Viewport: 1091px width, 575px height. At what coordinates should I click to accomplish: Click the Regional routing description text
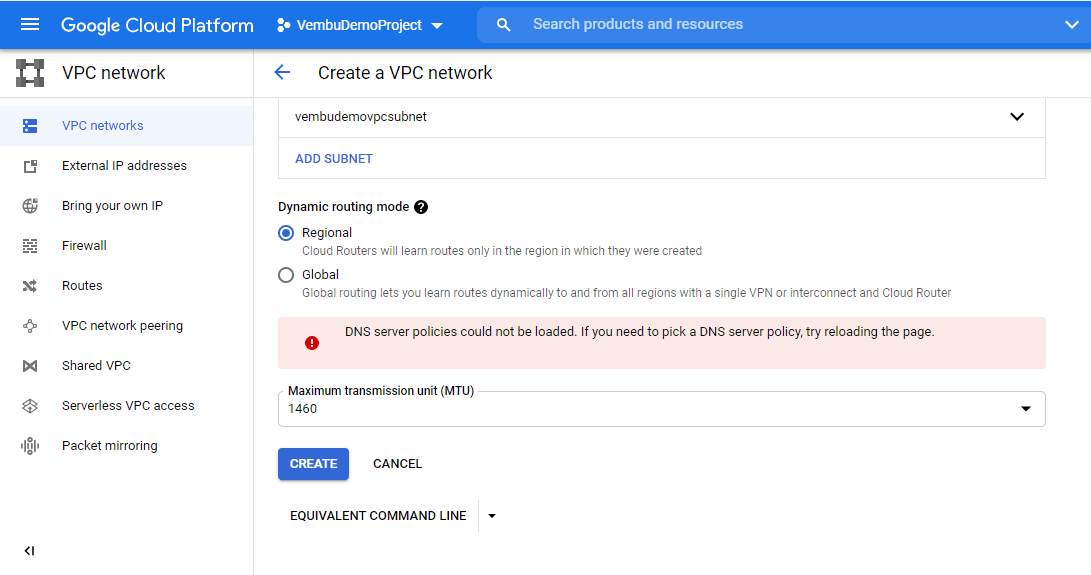(x=502, y=251)
